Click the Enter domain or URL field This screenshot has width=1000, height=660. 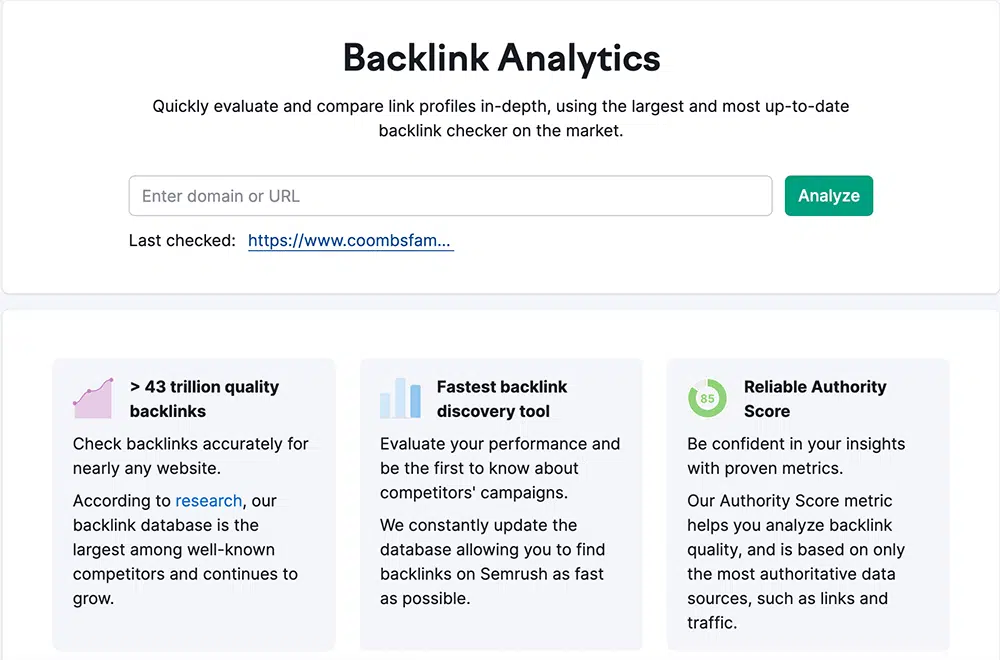[450, 196]
